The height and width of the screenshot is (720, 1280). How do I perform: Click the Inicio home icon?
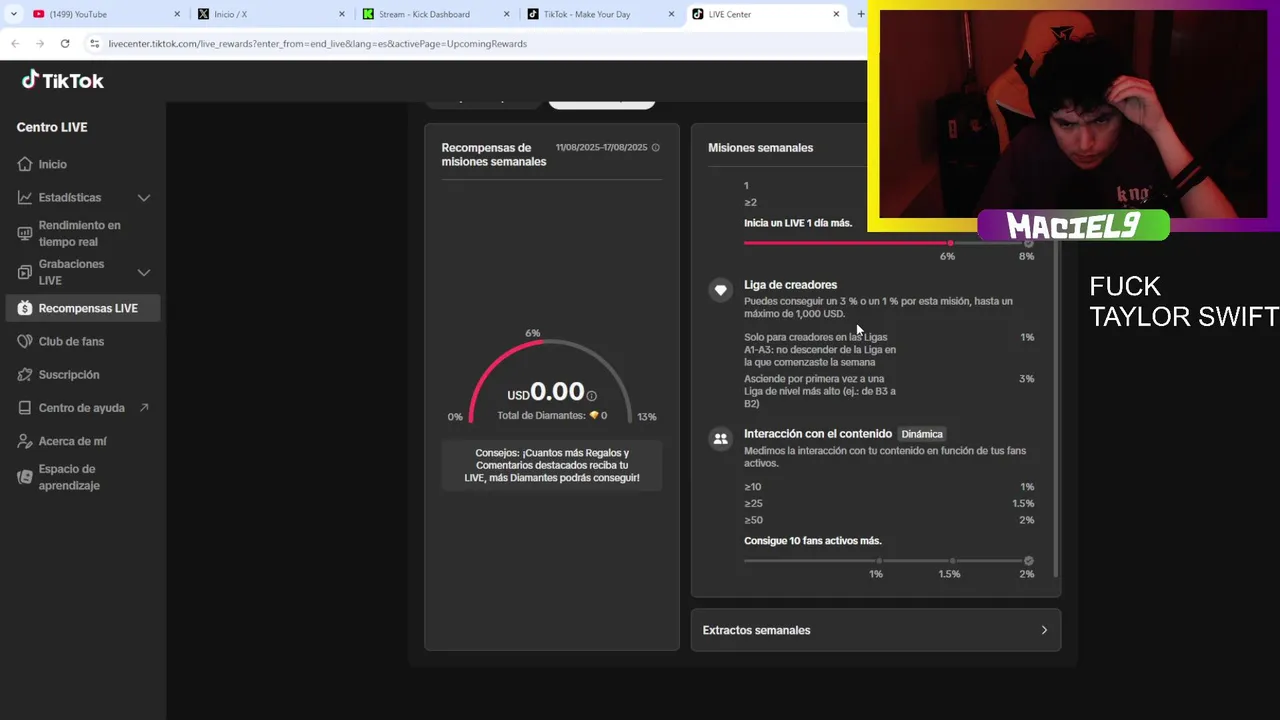coord(25,164)
